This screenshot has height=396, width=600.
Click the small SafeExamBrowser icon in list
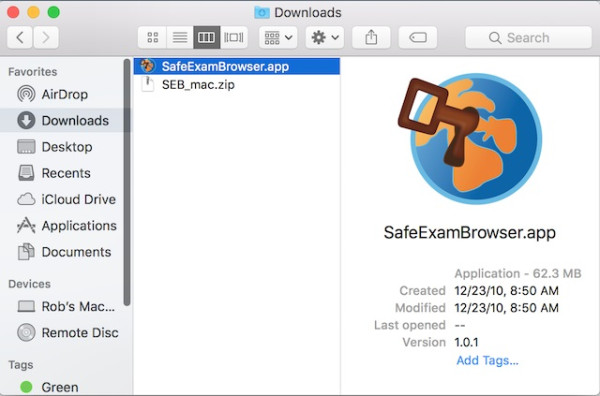(x=147, y=66)
